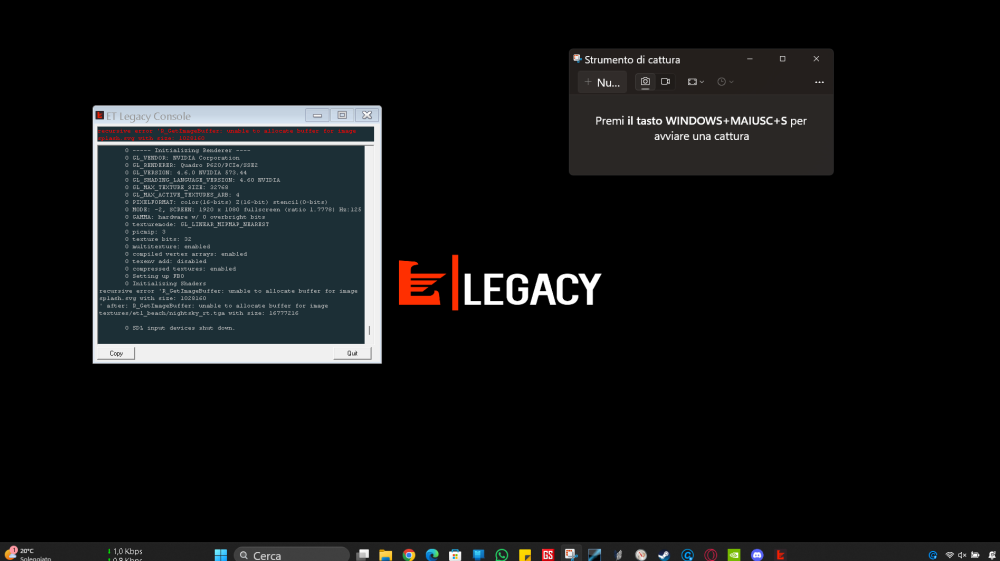
Task: Open the Opera browser taskbar icon
Action: coord(710,555)
